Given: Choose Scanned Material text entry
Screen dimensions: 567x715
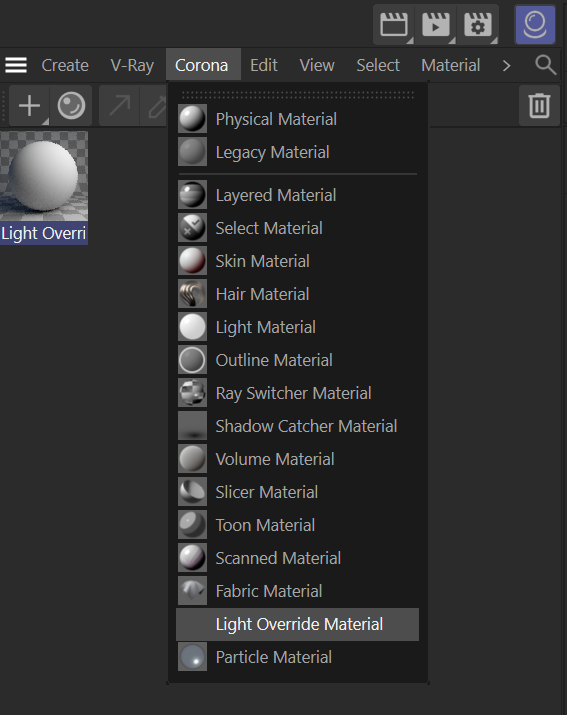Looking at the screenshot, I should 278,558.
